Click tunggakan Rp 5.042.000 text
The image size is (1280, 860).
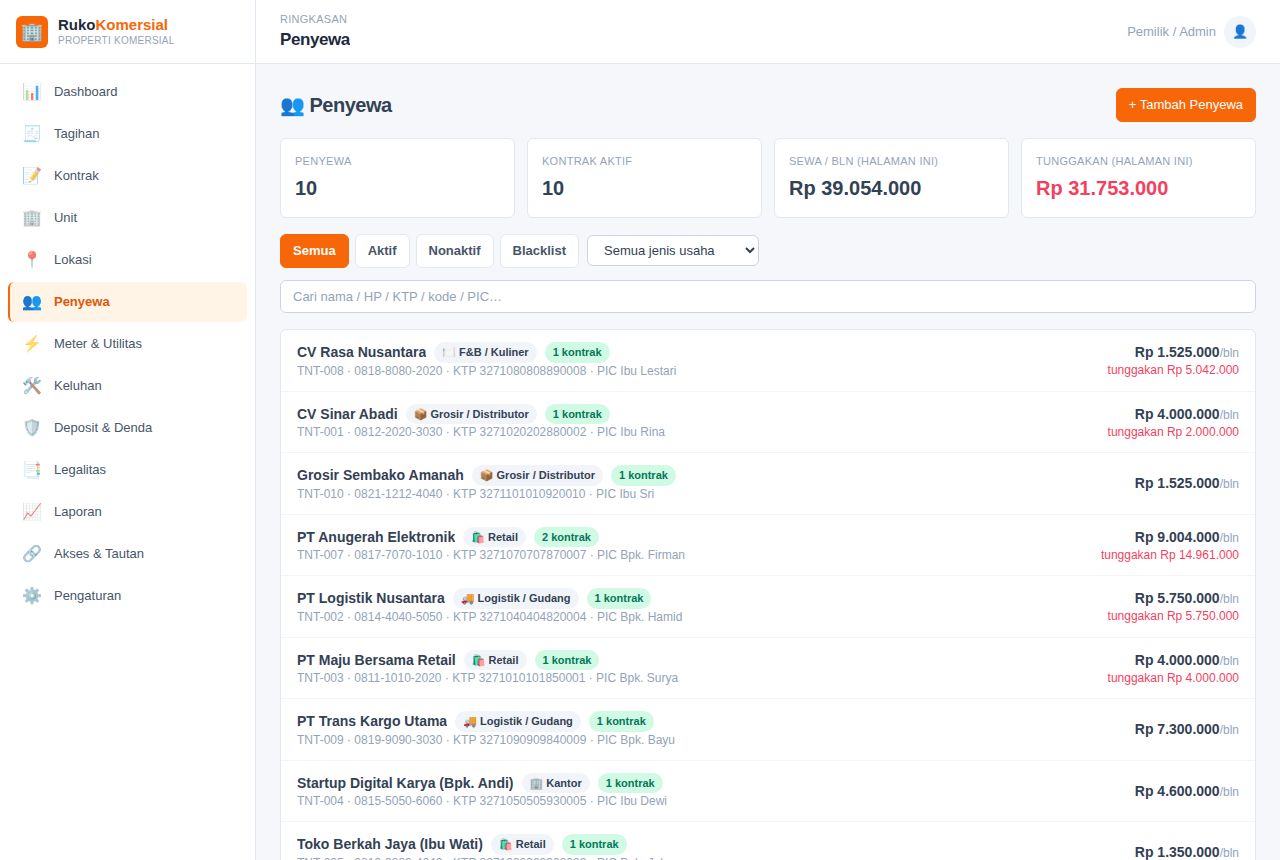tap(1173, 370)
